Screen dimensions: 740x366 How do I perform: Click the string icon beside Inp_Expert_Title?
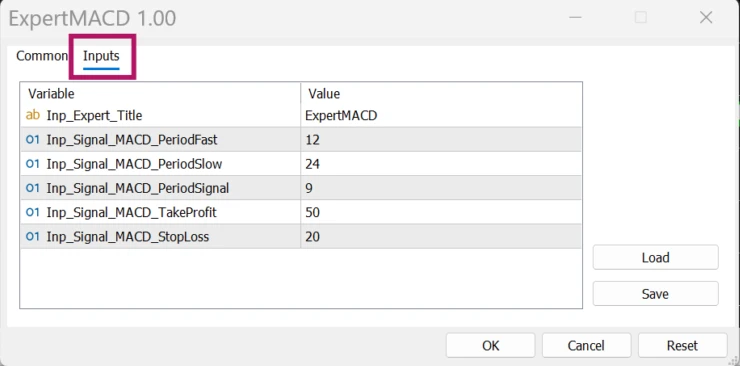(33, 115)
